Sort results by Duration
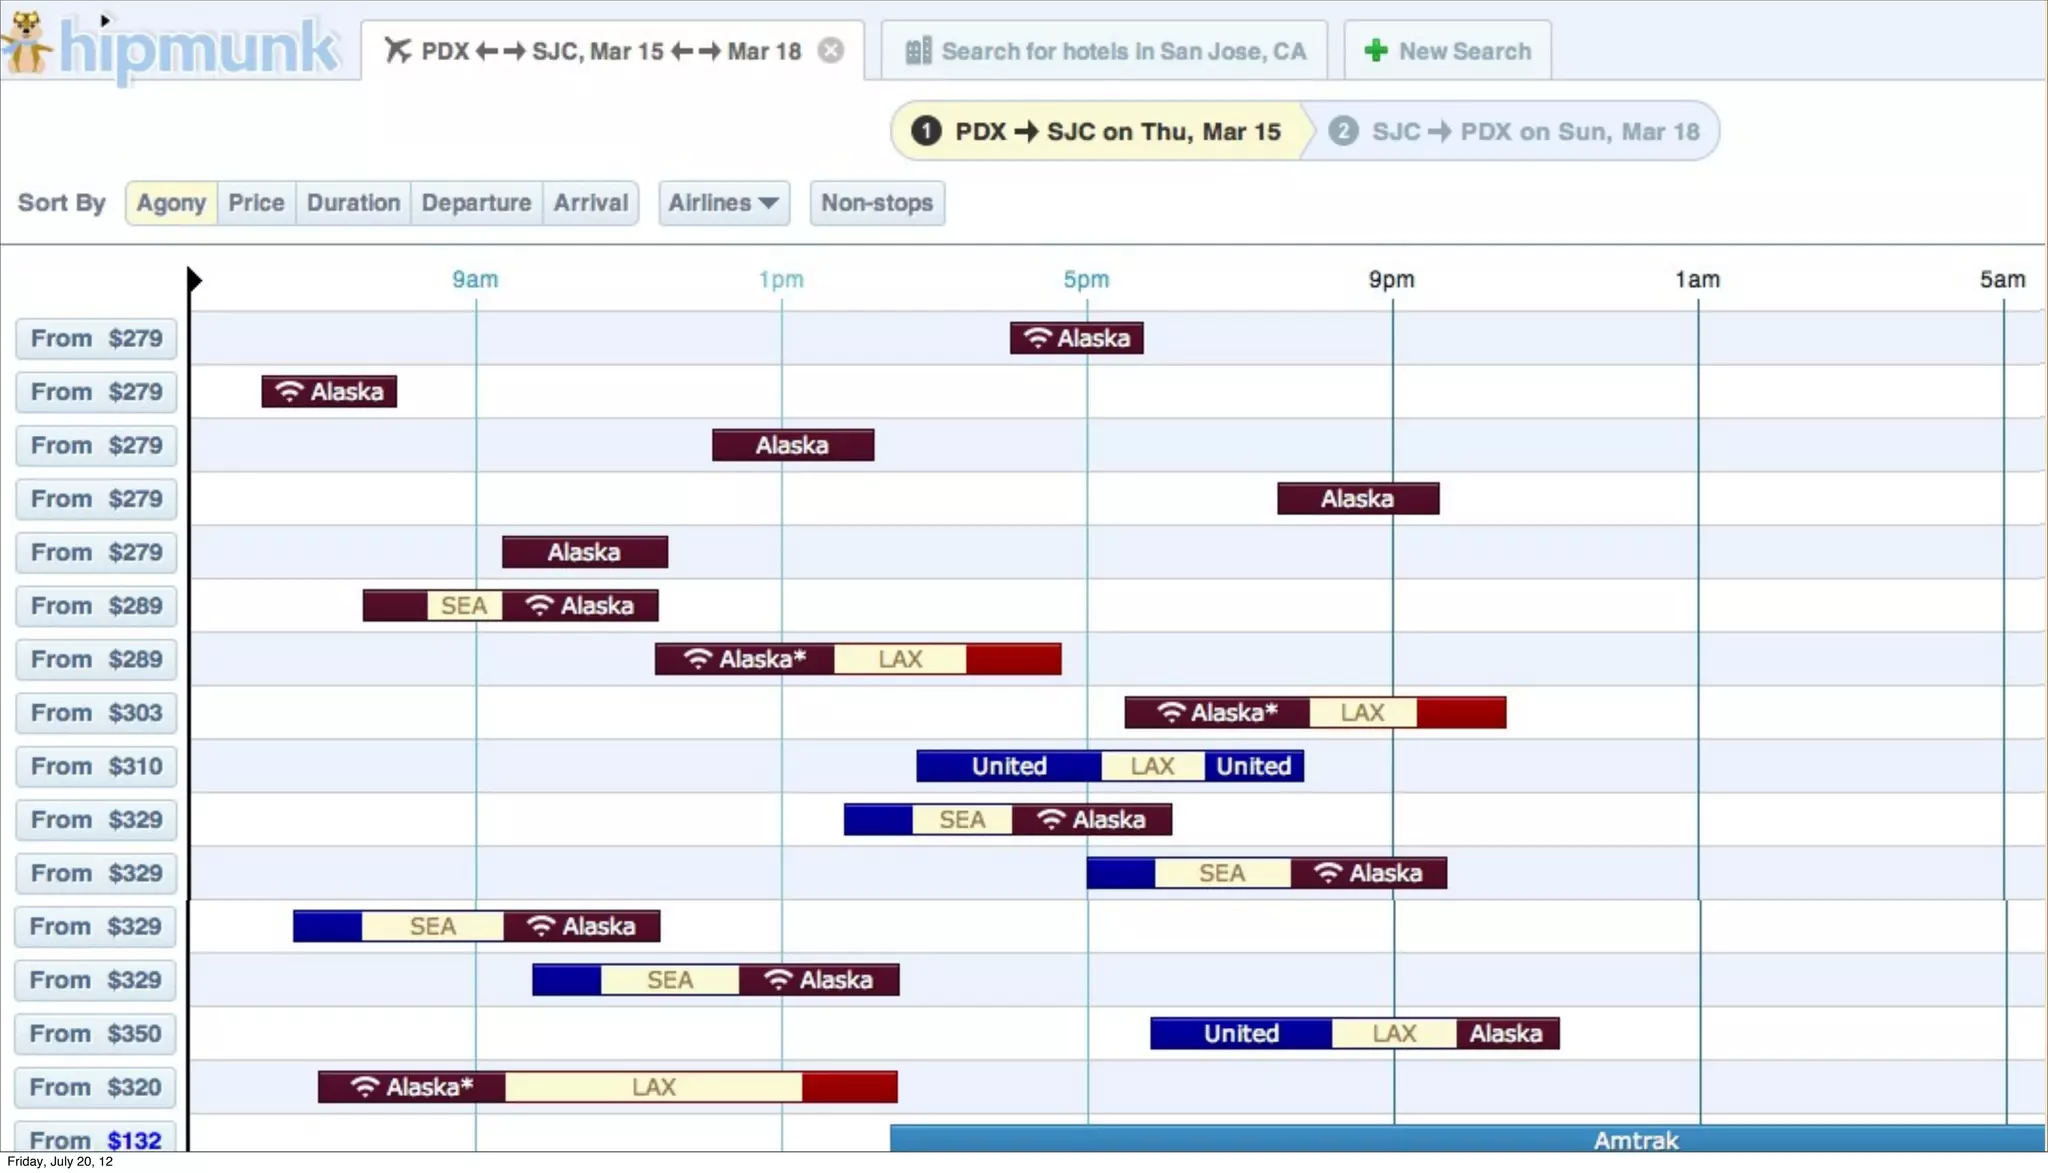This screenshot has width=2048, height=1173. pos(353,203)
